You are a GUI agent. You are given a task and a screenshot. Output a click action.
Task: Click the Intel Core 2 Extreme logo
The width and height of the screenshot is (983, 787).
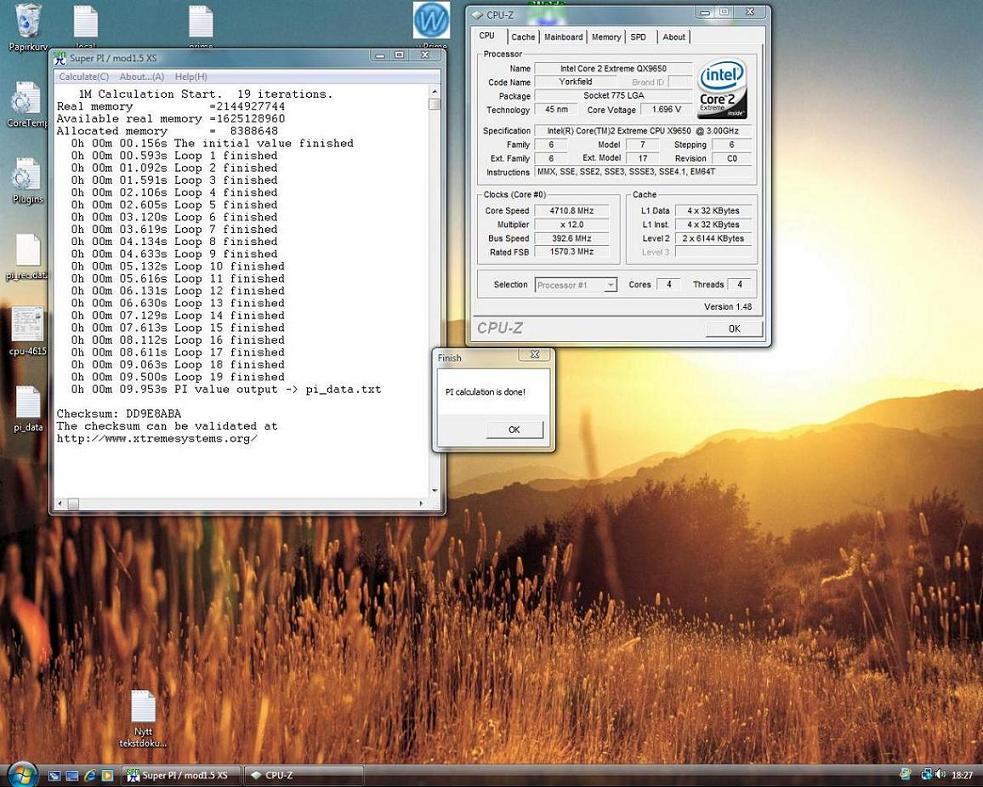[722, 88]
